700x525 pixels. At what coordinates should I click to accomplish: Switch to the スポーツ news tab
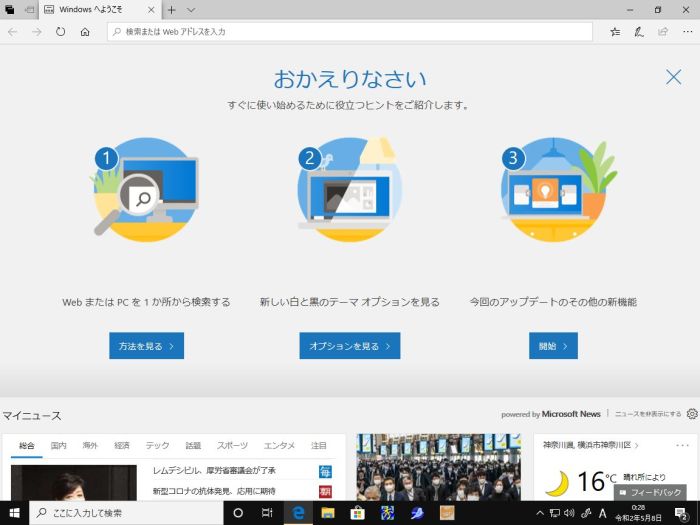(232, 445)
